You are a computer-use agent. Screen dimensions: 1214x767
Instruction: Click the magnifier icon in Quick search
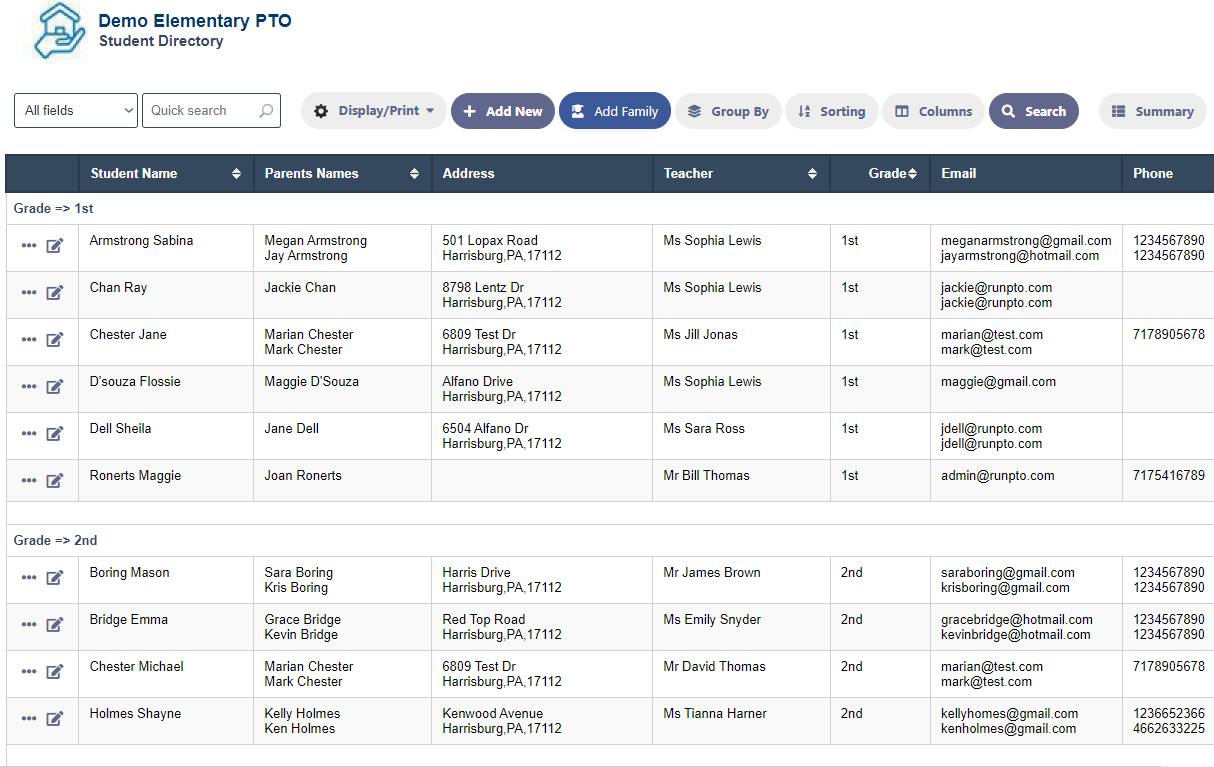264,110
